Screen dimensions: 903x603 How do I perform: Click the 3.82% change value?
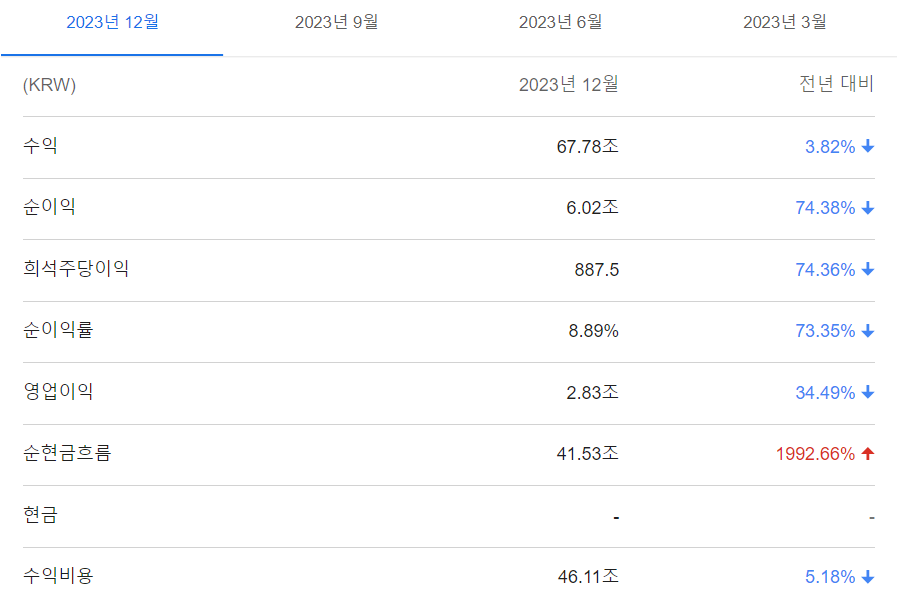(x=830, y=147)
